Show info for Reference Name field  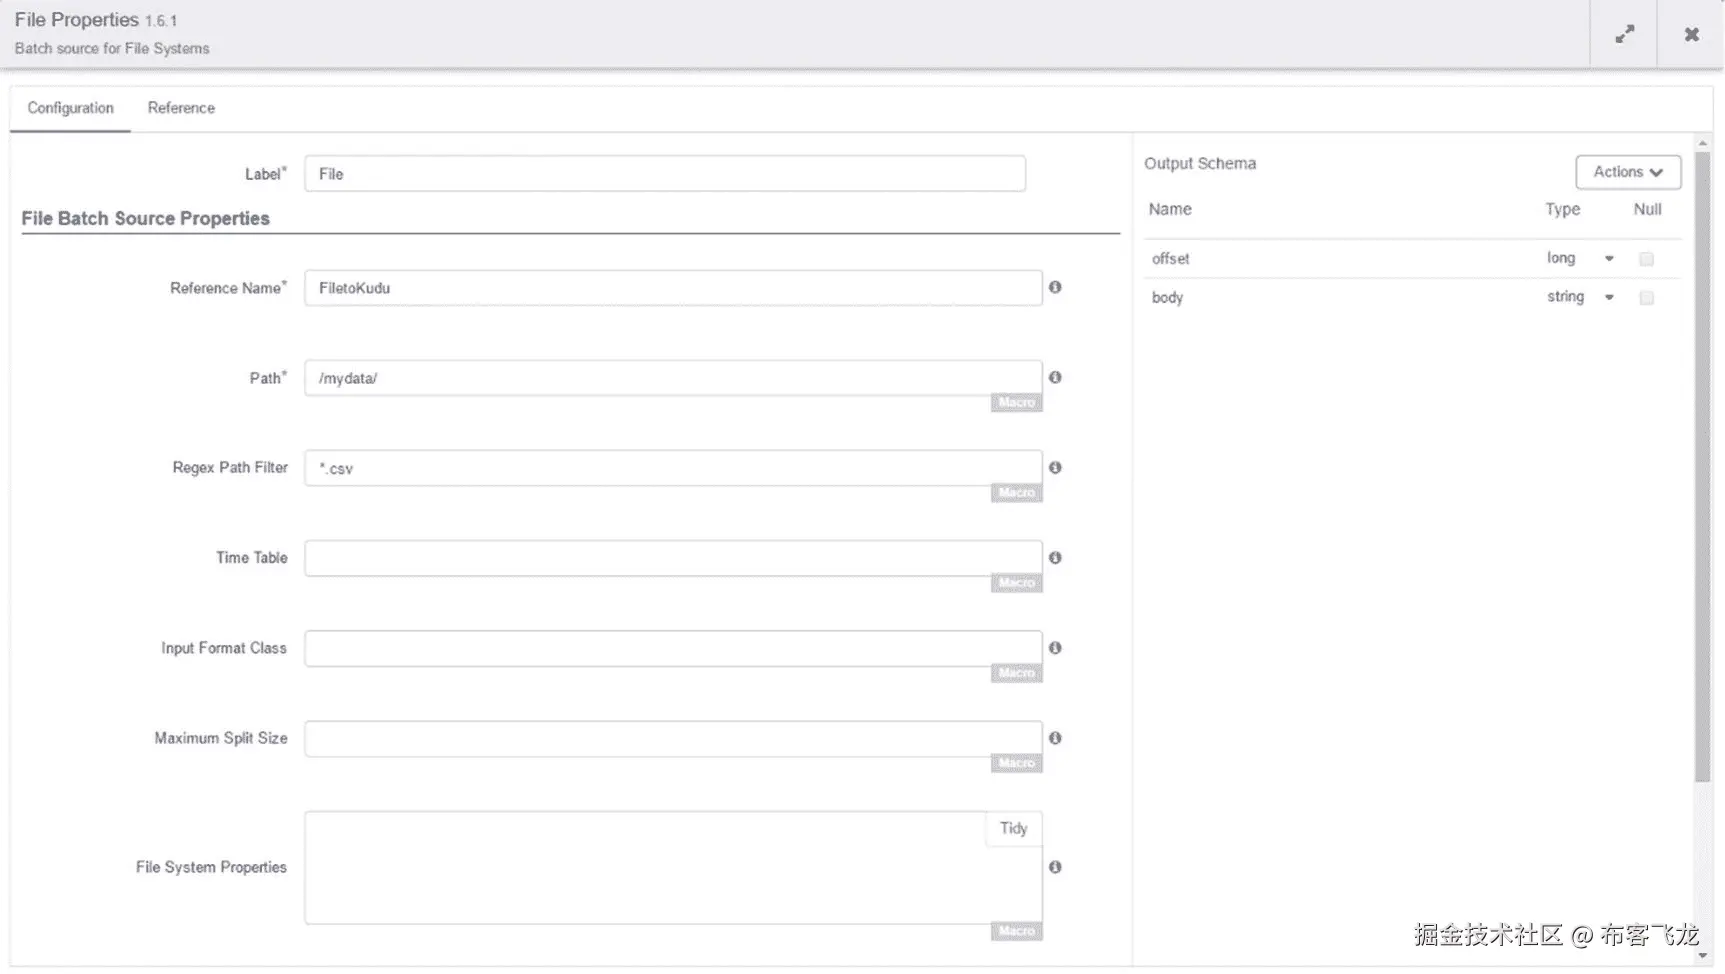1055,287
